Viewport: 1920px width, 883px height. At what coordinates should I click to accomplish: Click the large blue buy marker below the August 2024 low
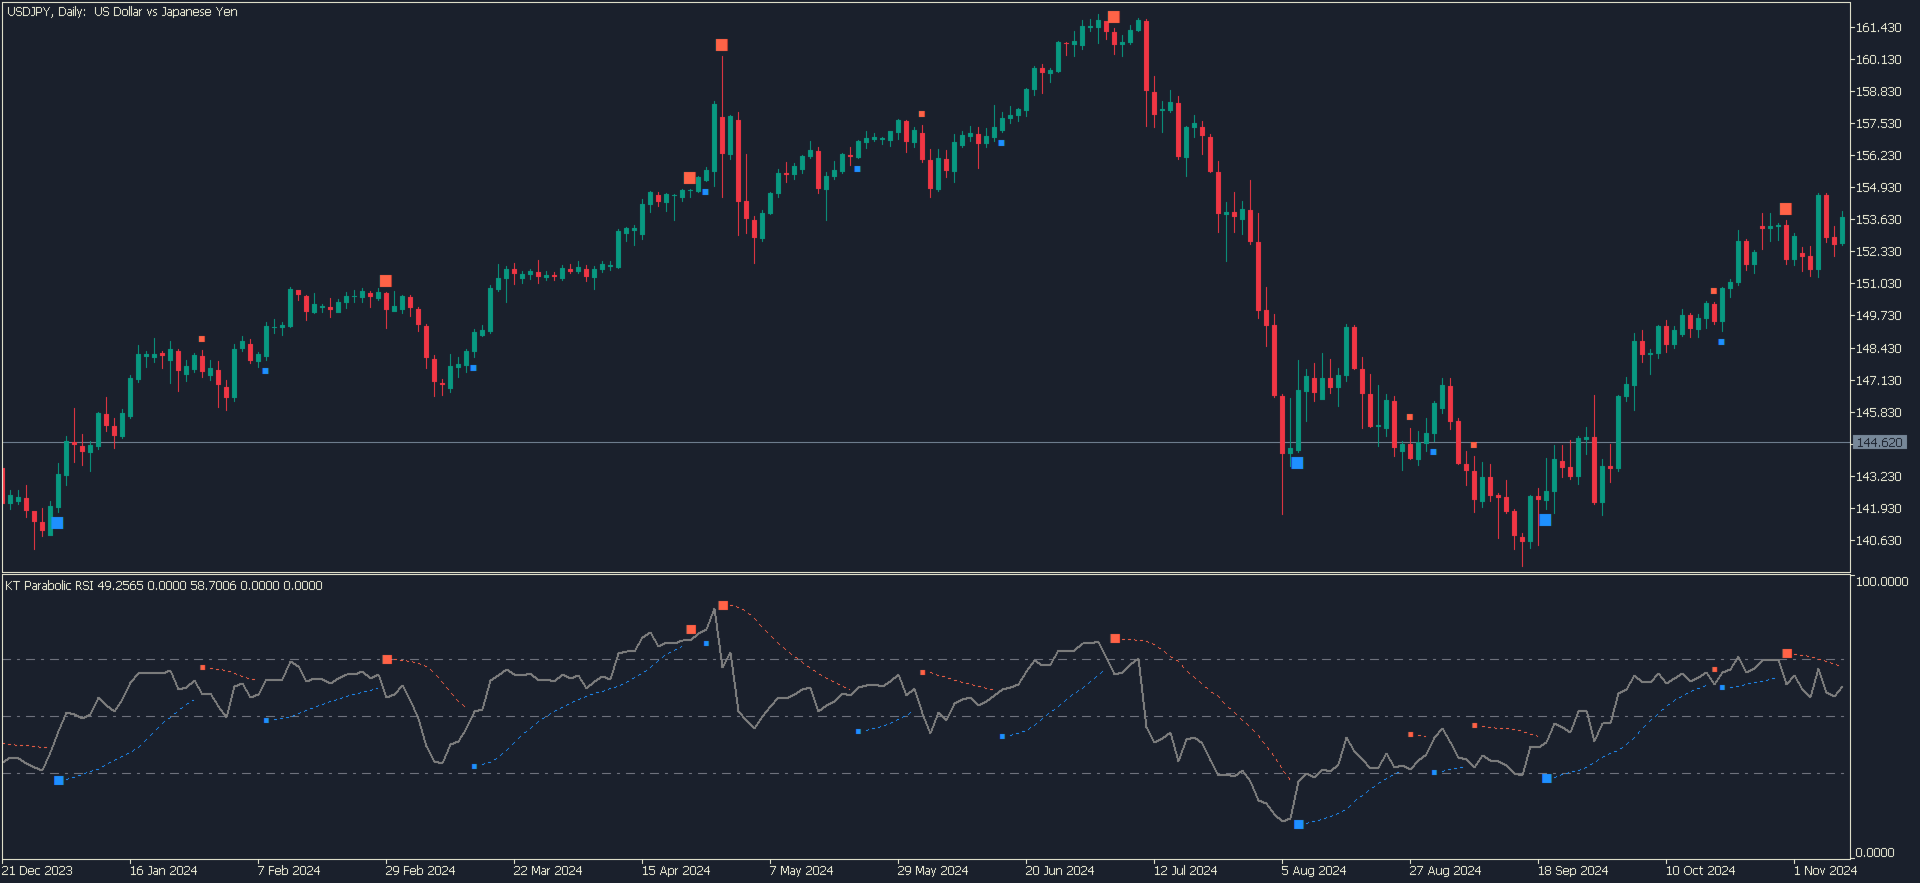click(1297, 463)
